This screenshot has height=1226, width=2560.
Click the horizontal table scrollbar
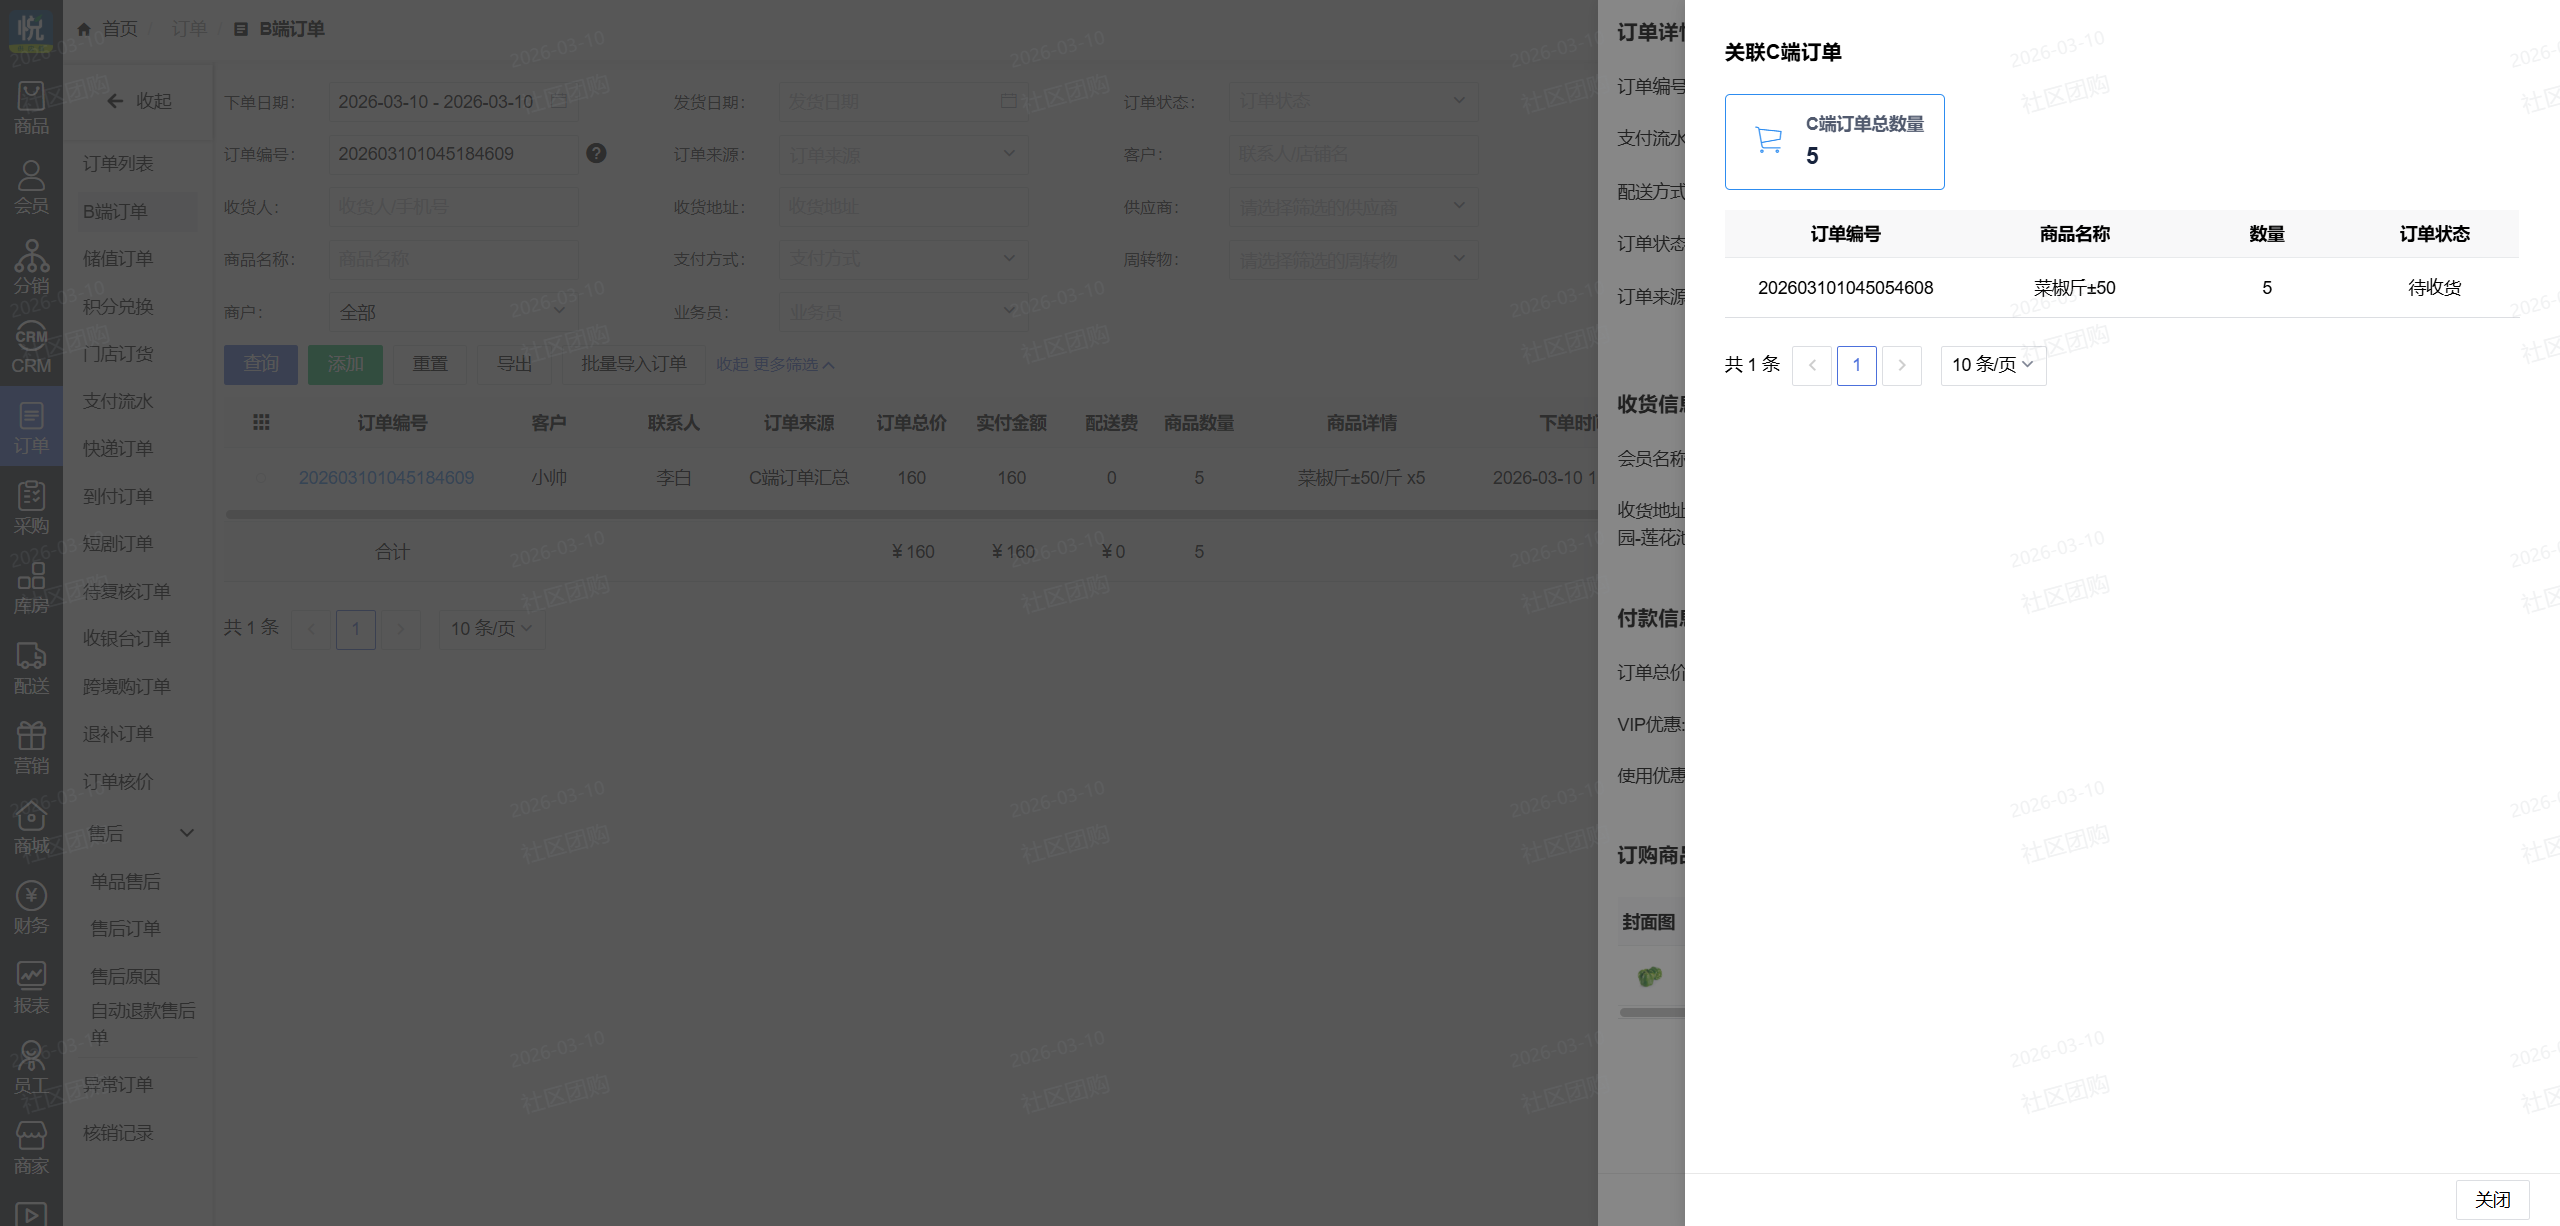900,514
